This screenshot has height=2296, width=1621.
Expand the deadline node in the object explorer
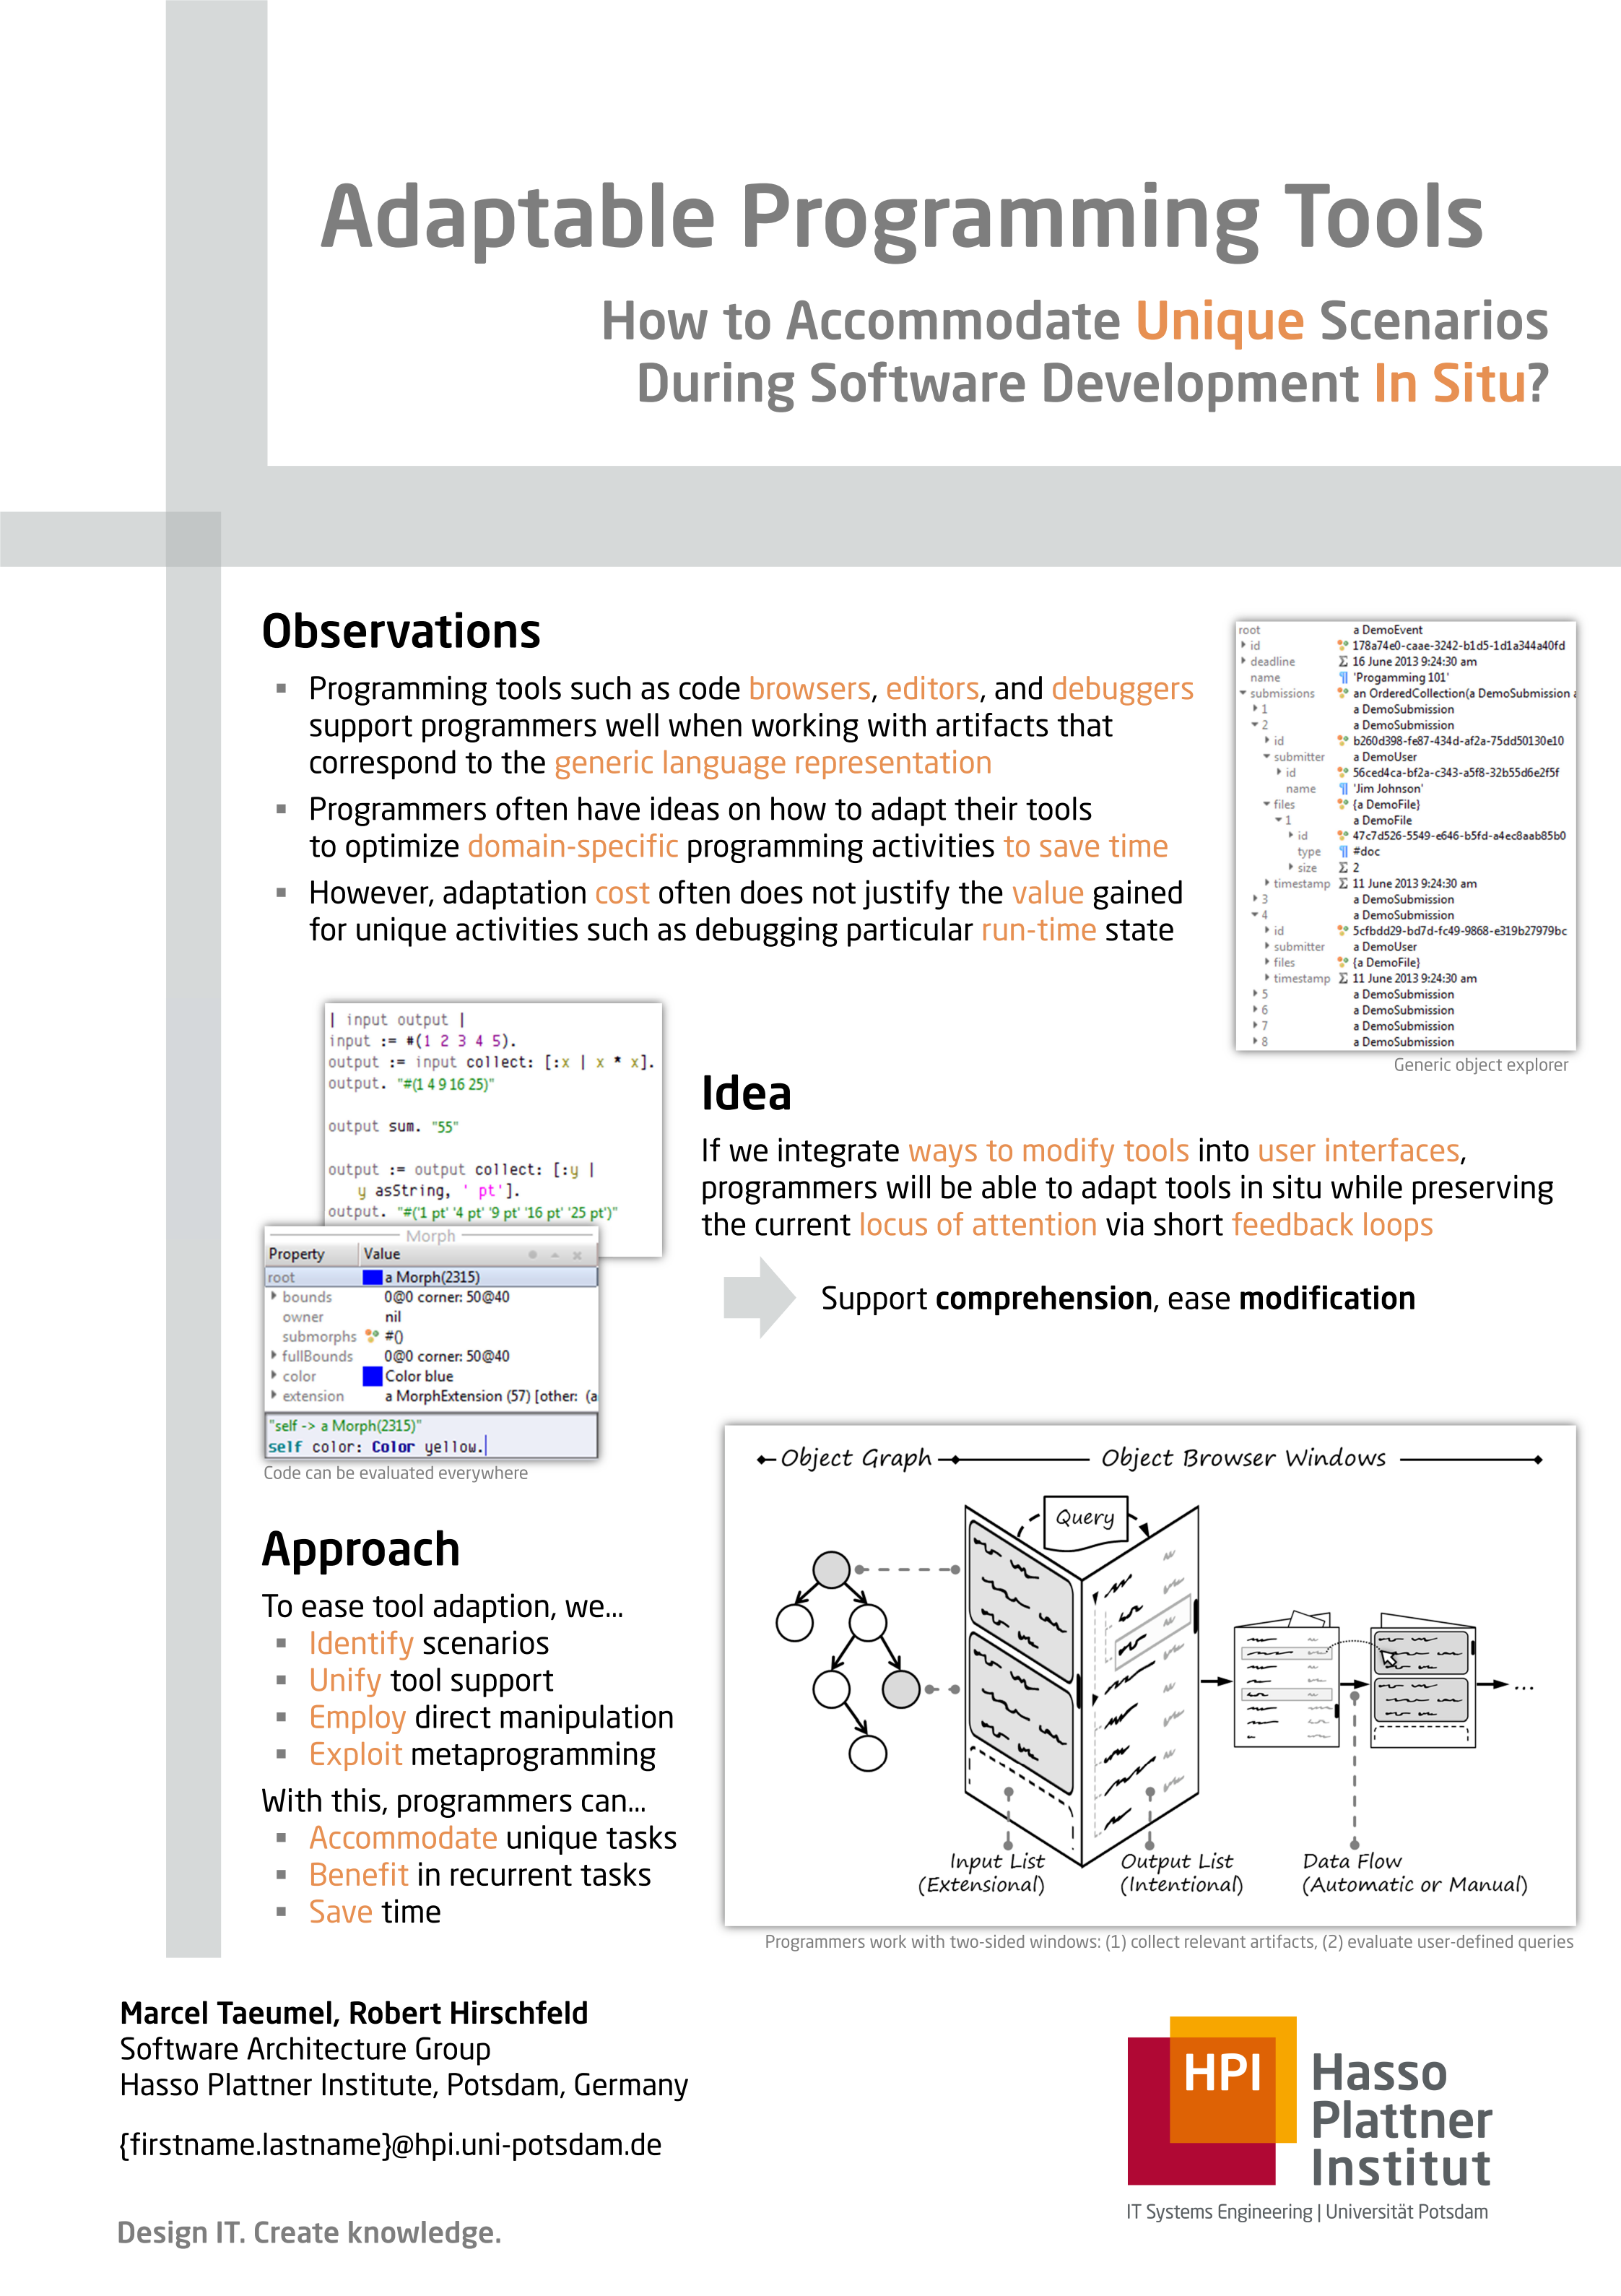(1243, 661)
